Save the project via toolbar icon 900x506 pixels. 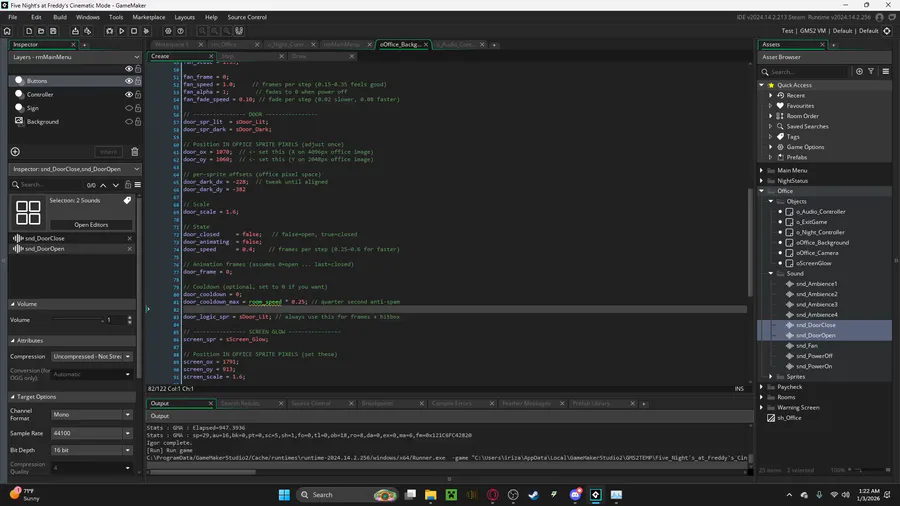tap(53, 31)
